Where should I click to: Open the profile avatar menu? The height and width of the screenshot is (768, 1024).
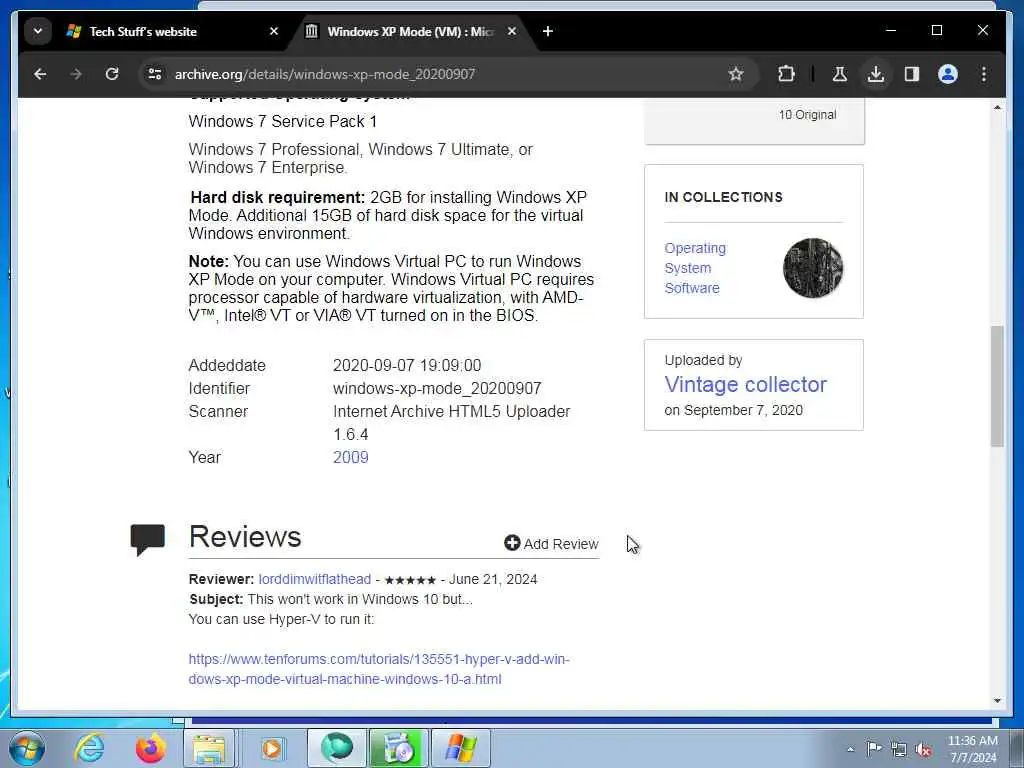click(948, 74)
